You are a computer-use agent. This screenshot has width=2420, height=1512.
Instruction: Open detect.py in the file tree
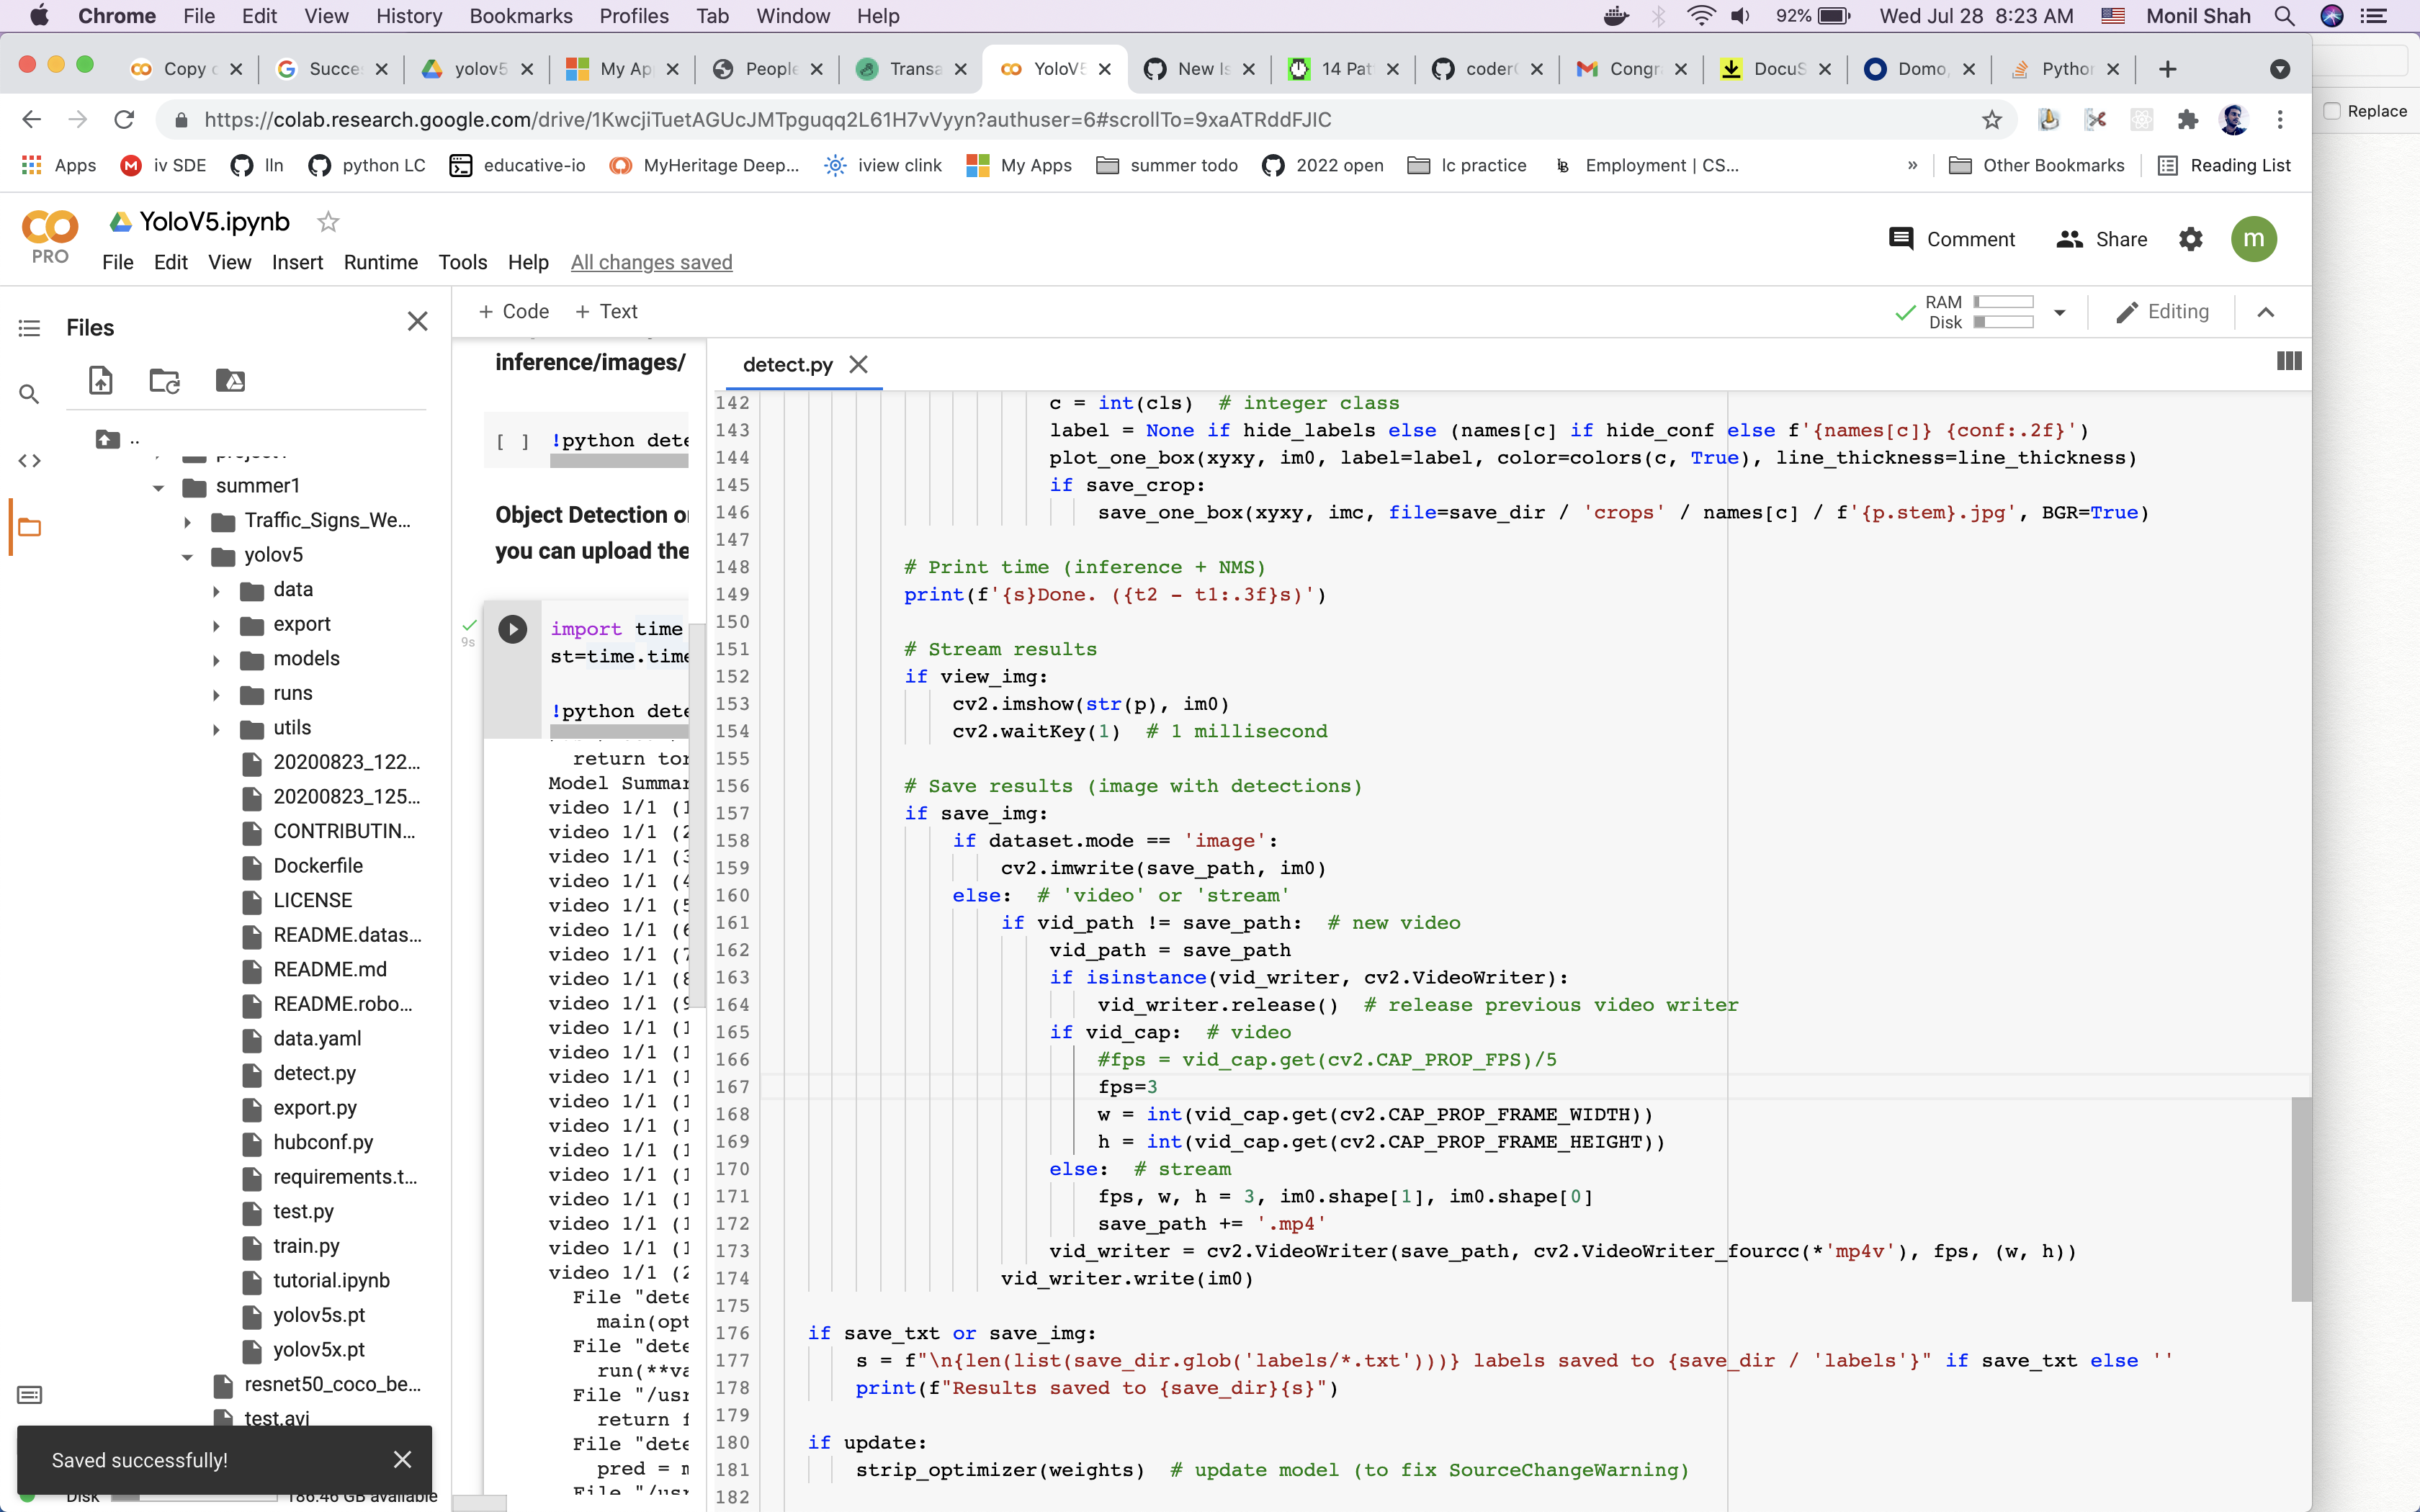[314, 1073]
